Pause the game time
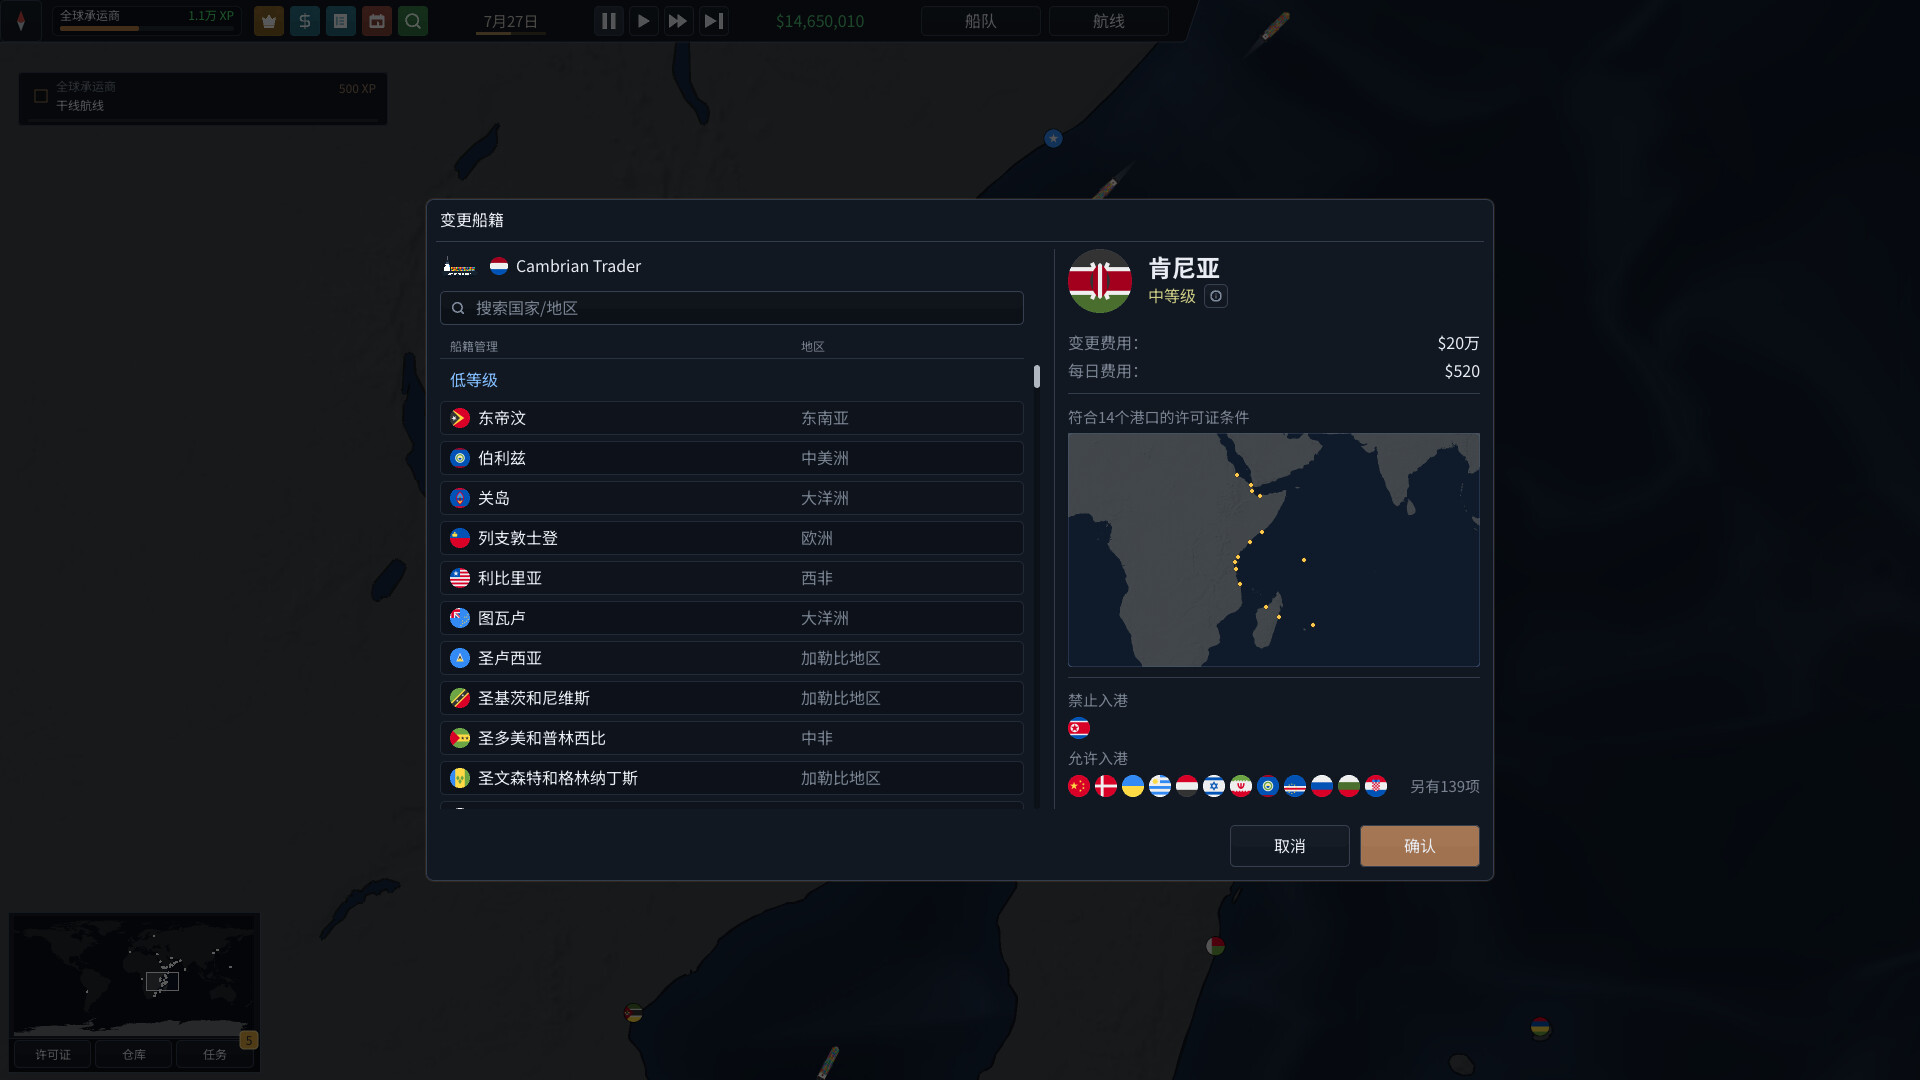This screenshot has width=1920, height=1080. 608,21
